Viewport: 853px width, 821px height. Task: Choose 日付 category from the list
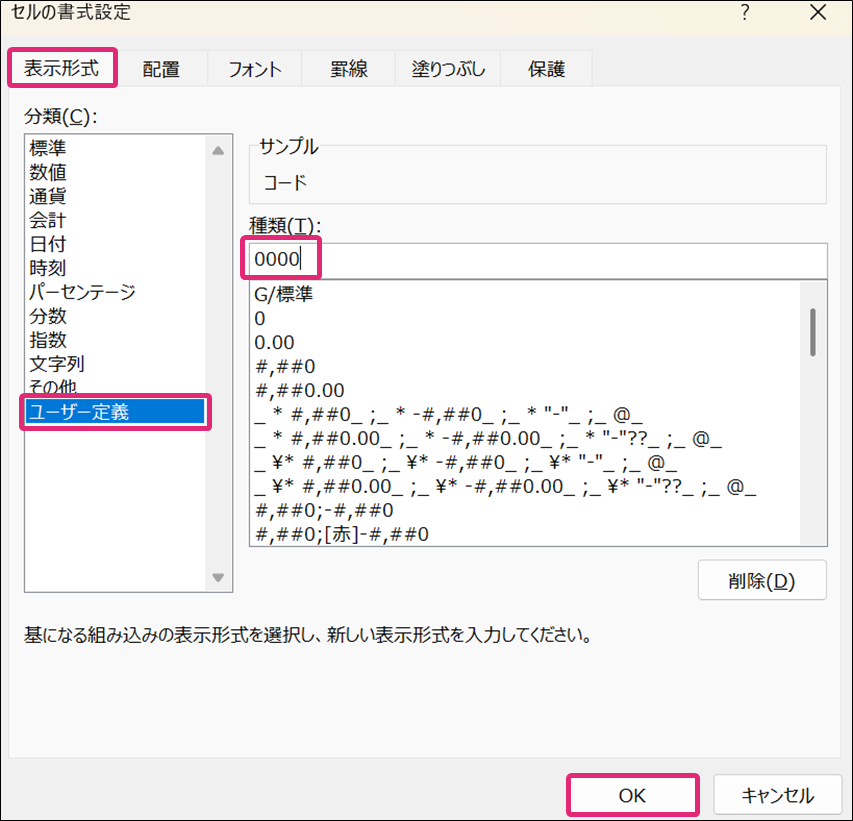(48, 244)
